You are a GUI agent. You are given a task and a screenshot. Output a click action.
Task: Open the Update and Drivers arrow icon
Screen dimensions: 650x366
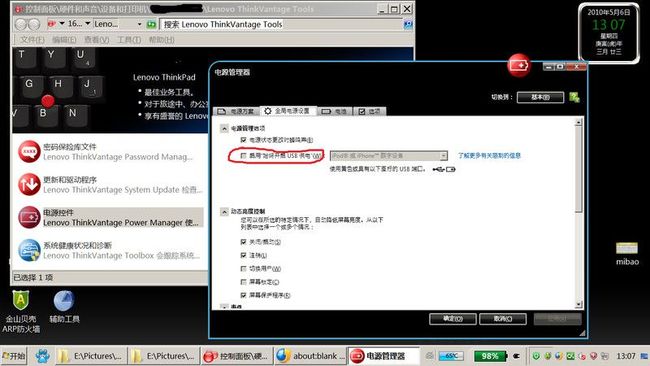29,184
